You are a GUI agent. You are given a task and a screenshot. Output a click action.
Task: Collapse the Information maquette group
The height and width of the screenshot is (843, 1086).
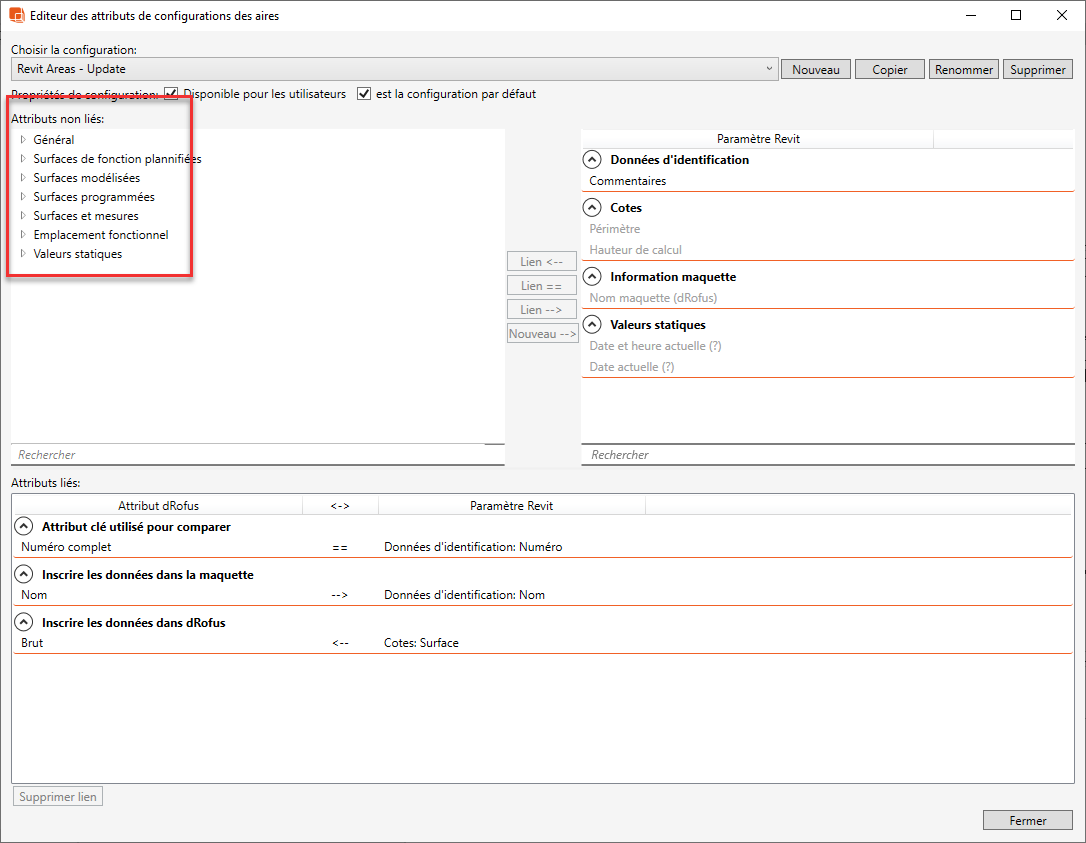click(x=592, y=277)
